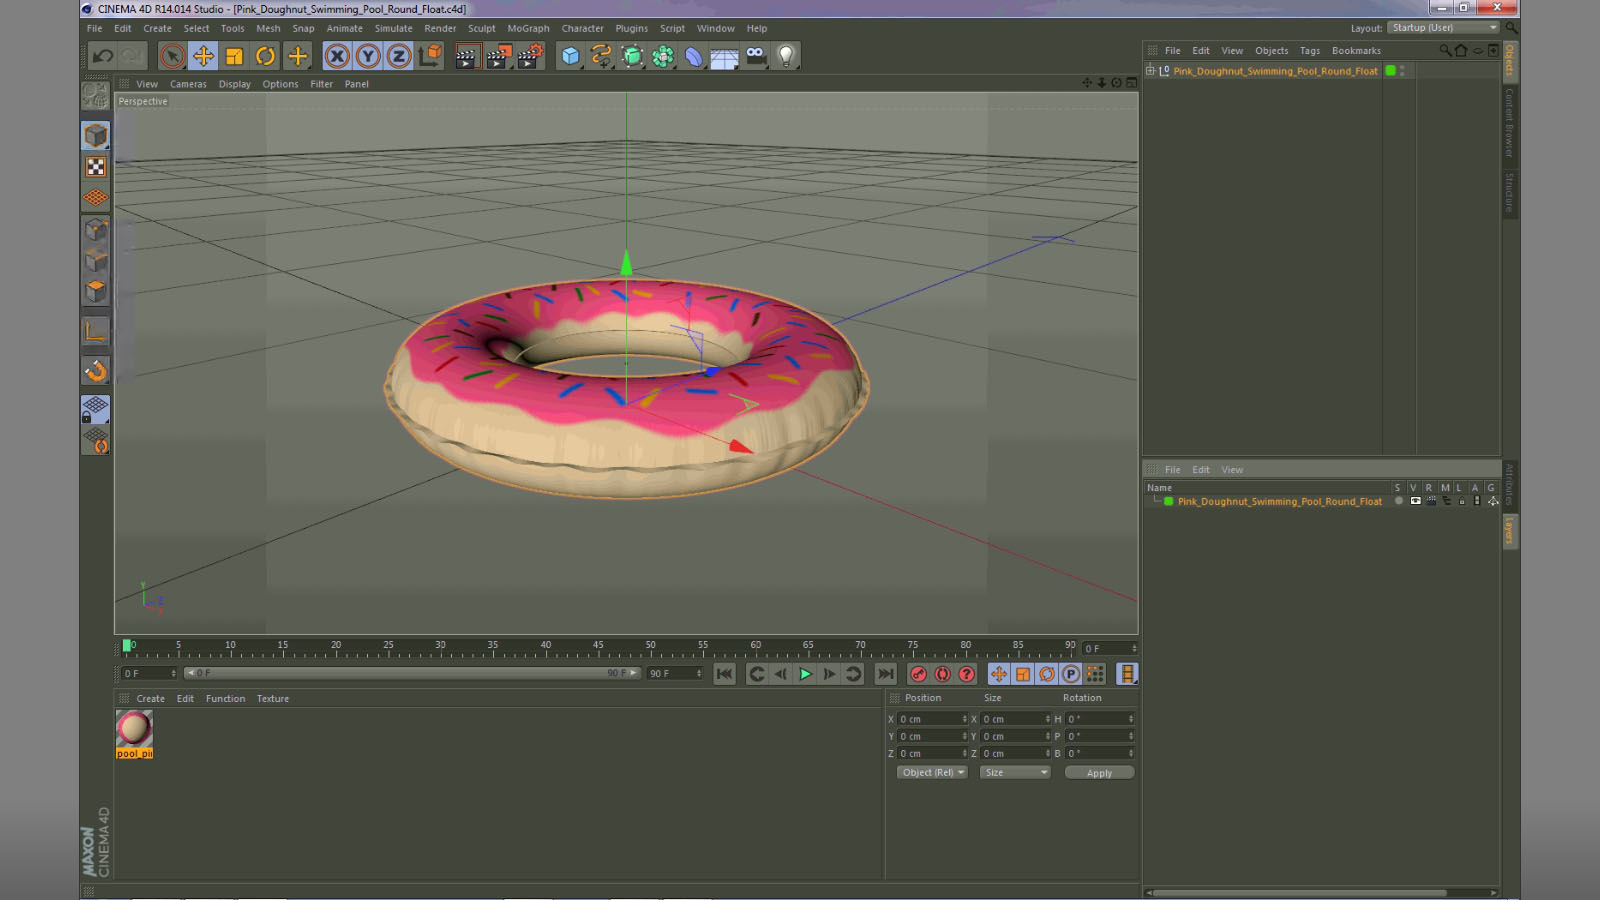Image resolution: width=1600 pixels, height=900 pixels.
Task: Activate the Move tool in top toolbar
Action: 203,56
